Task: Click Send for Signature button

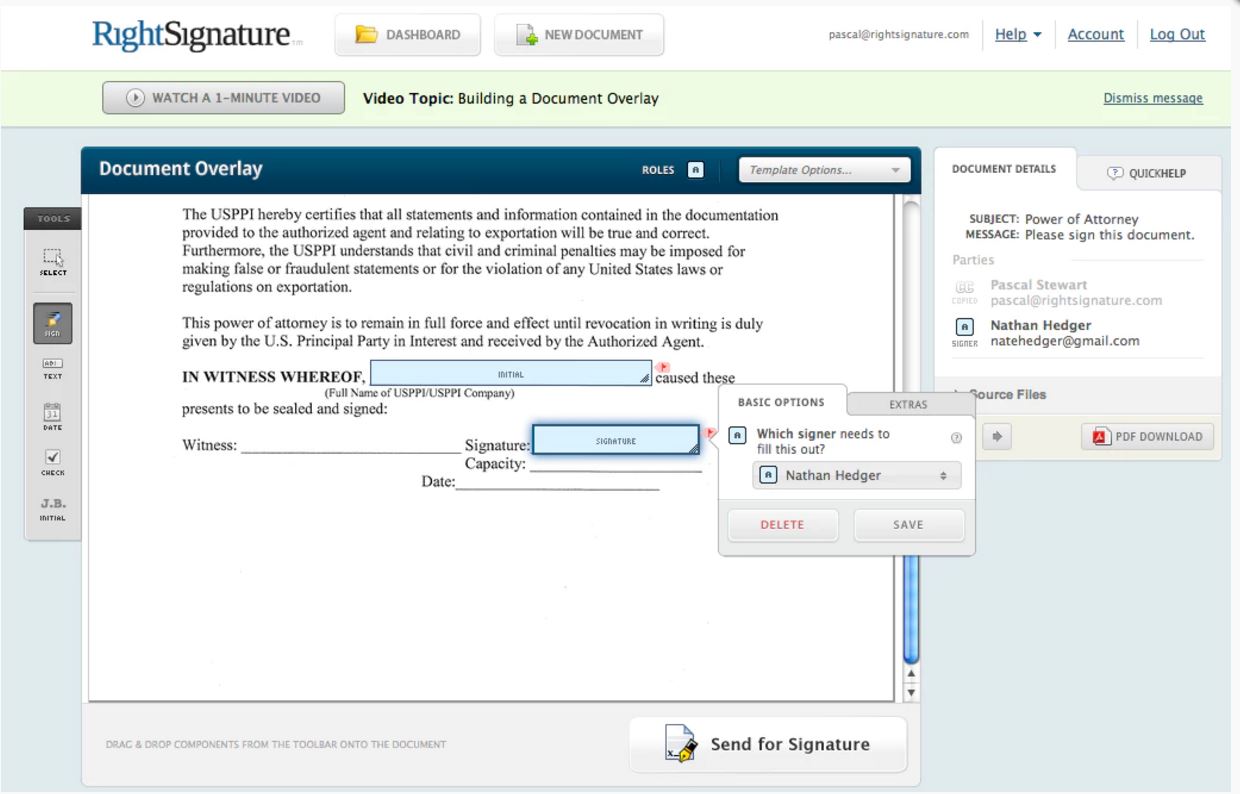Action: pyautogui.click(x=768, y=744)
